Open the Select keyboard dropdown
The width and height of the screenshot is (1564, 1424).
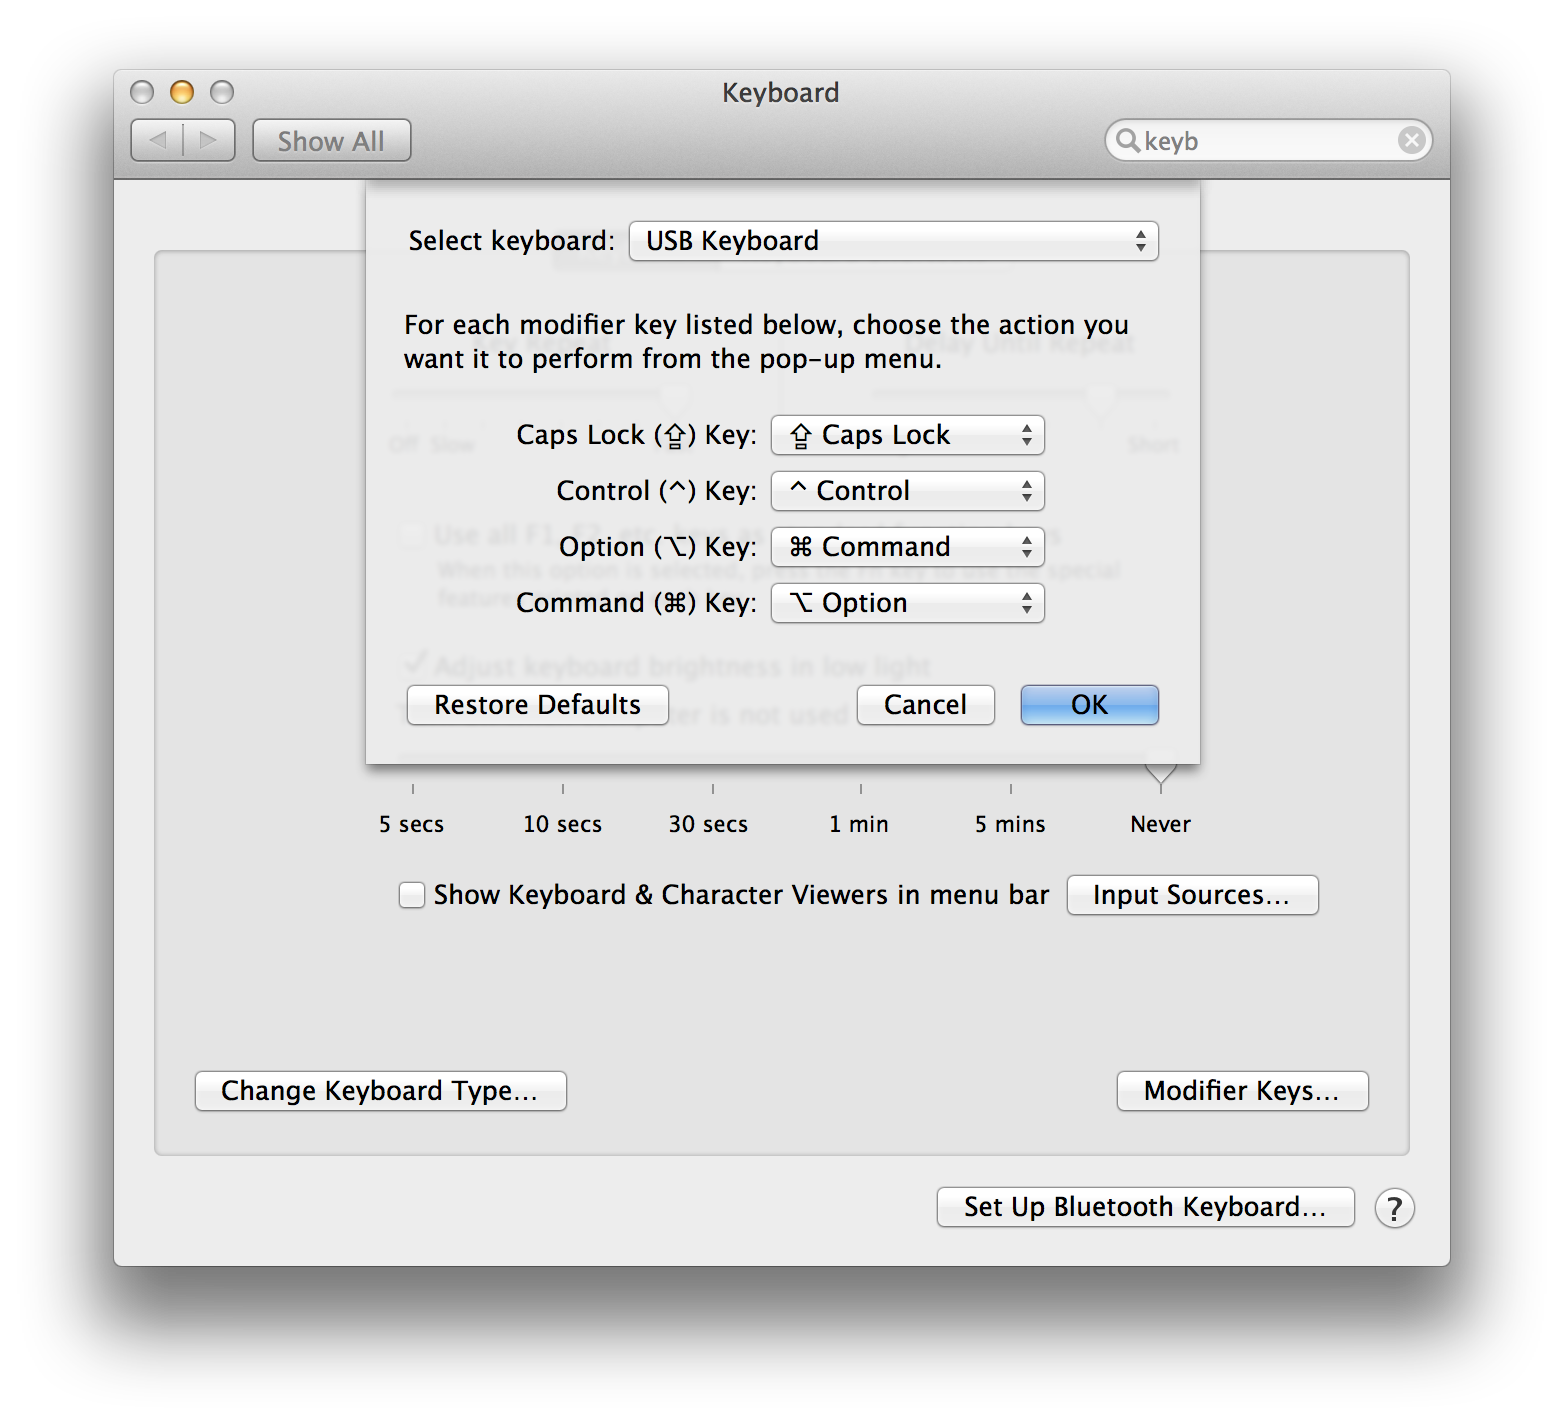click(893, 241)
